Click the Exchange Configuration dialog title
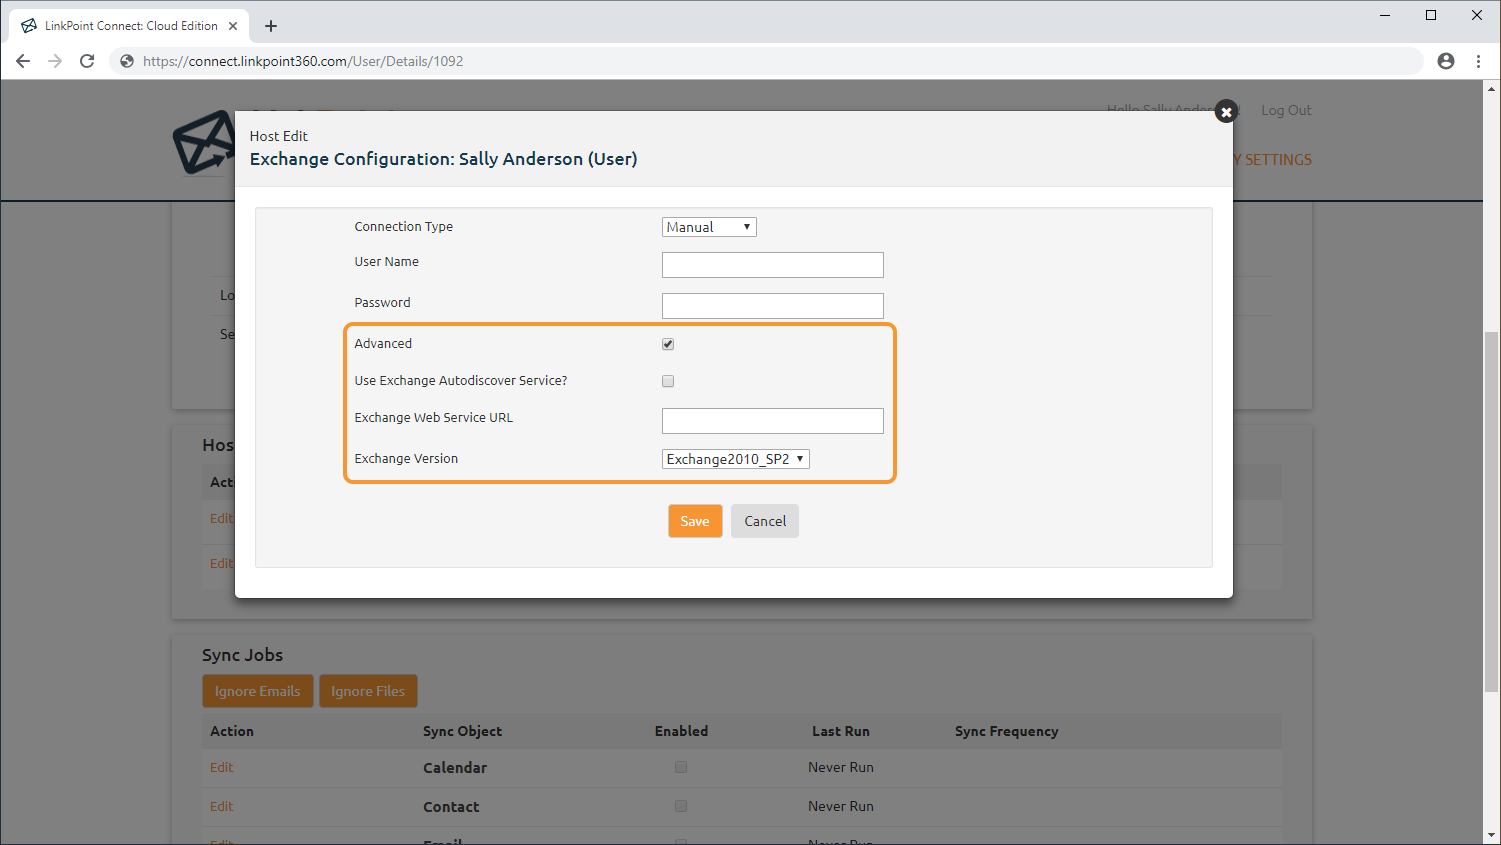The image size is (1501, 845). coord(443,159)
